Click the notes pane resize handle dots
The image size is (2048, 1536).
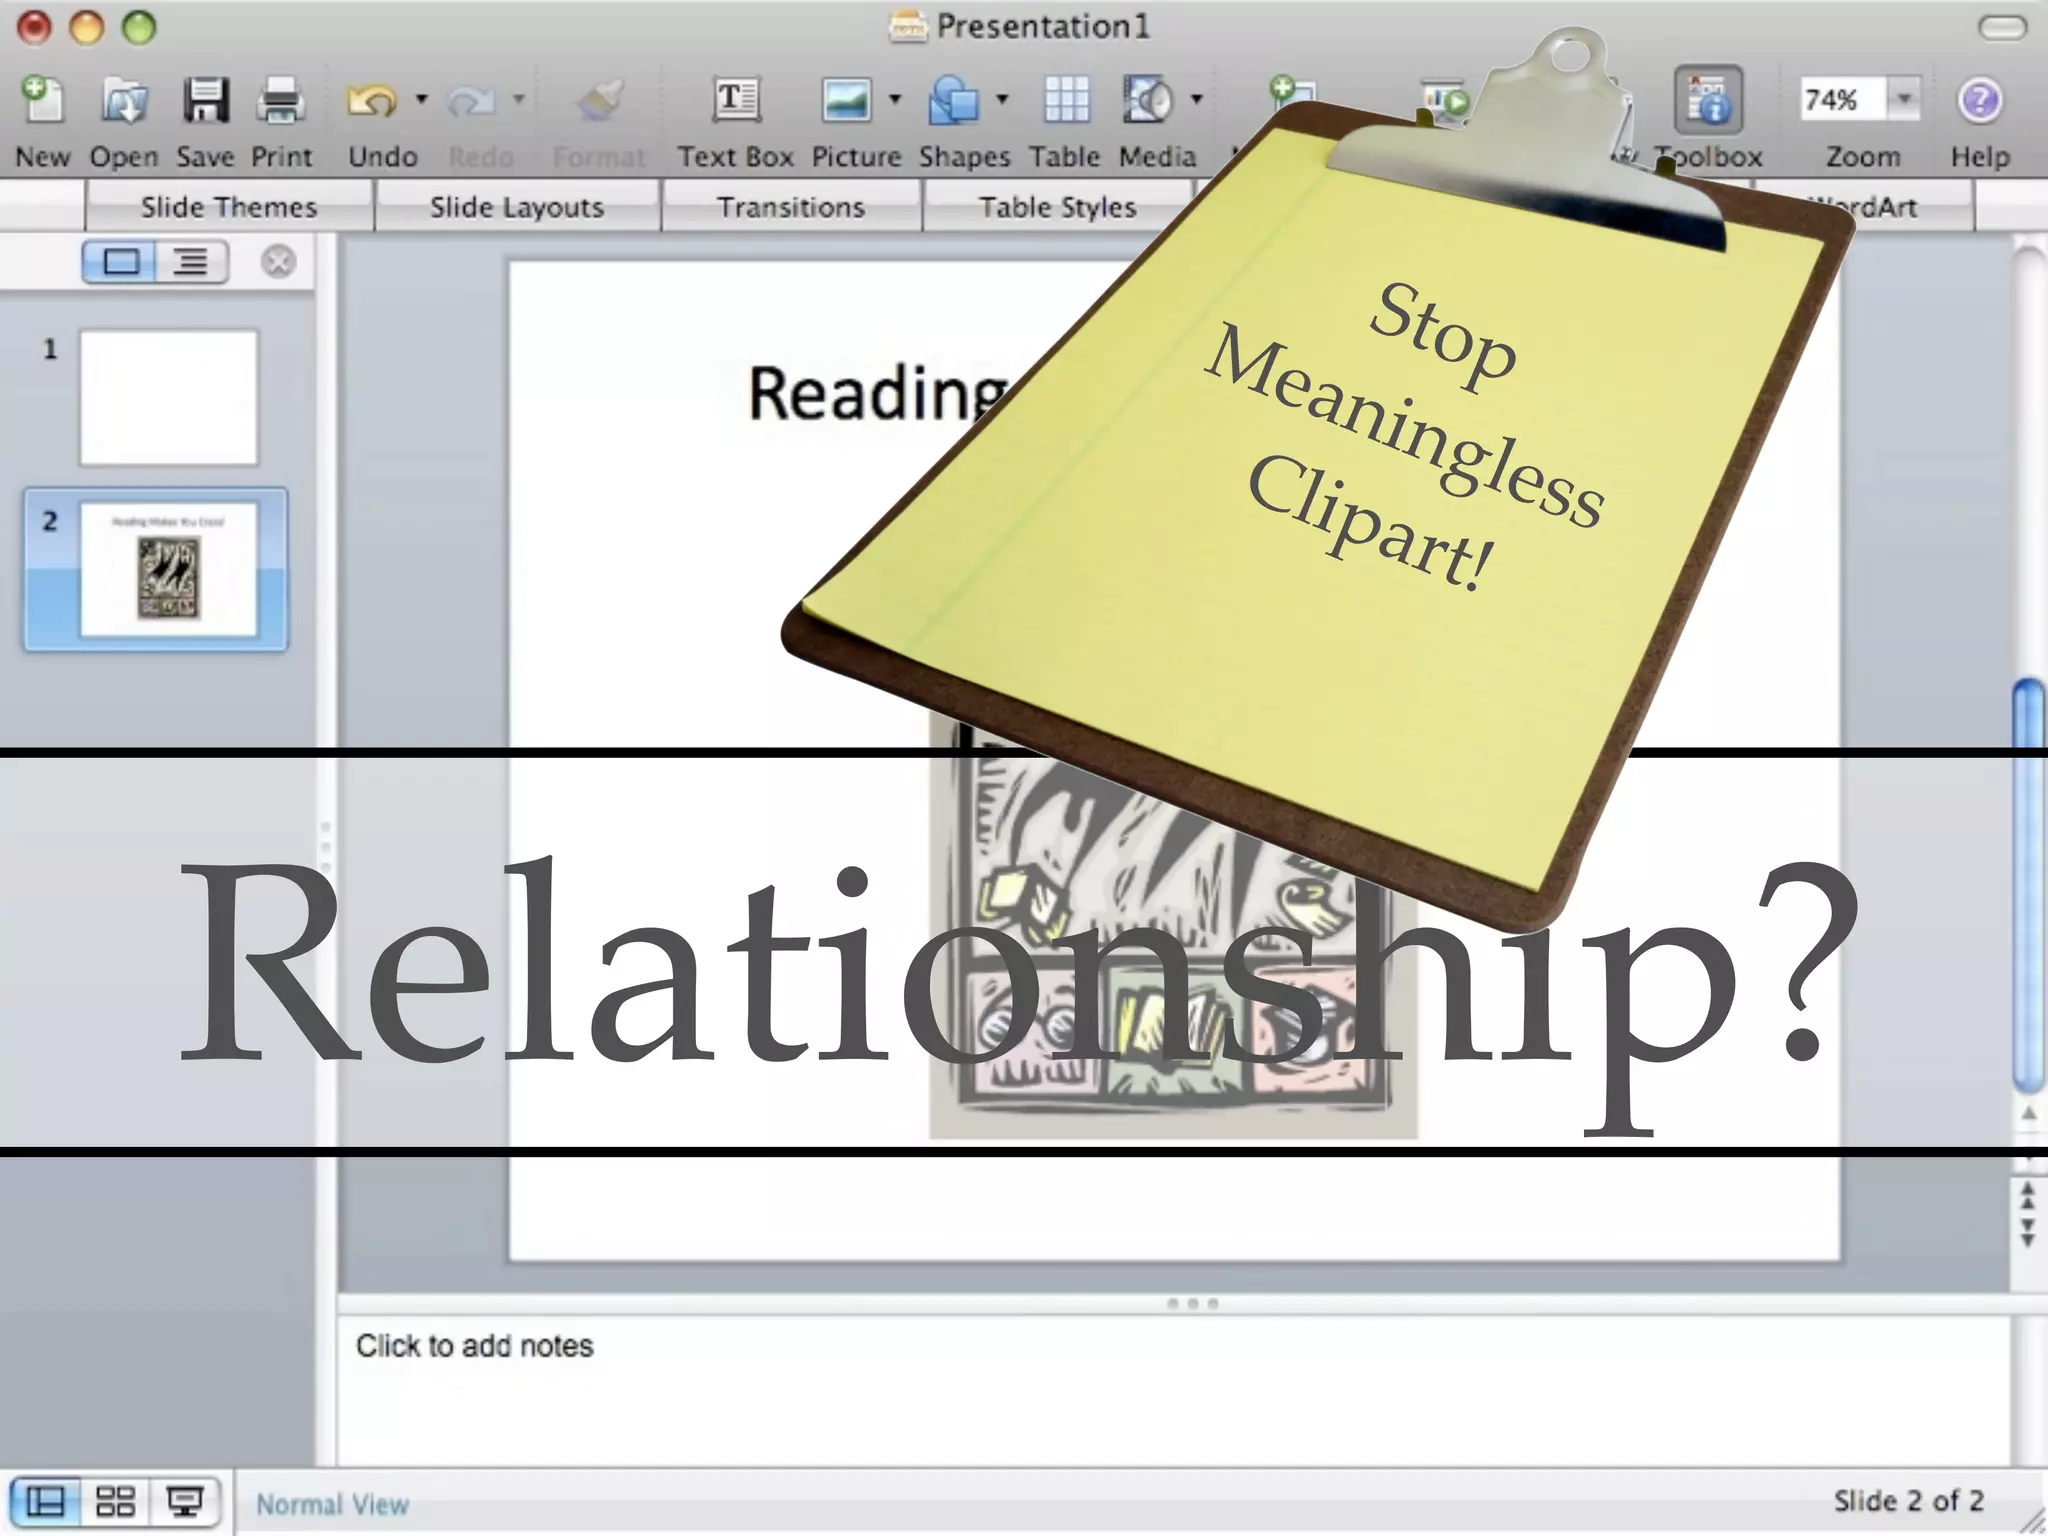[1192, 1304]
